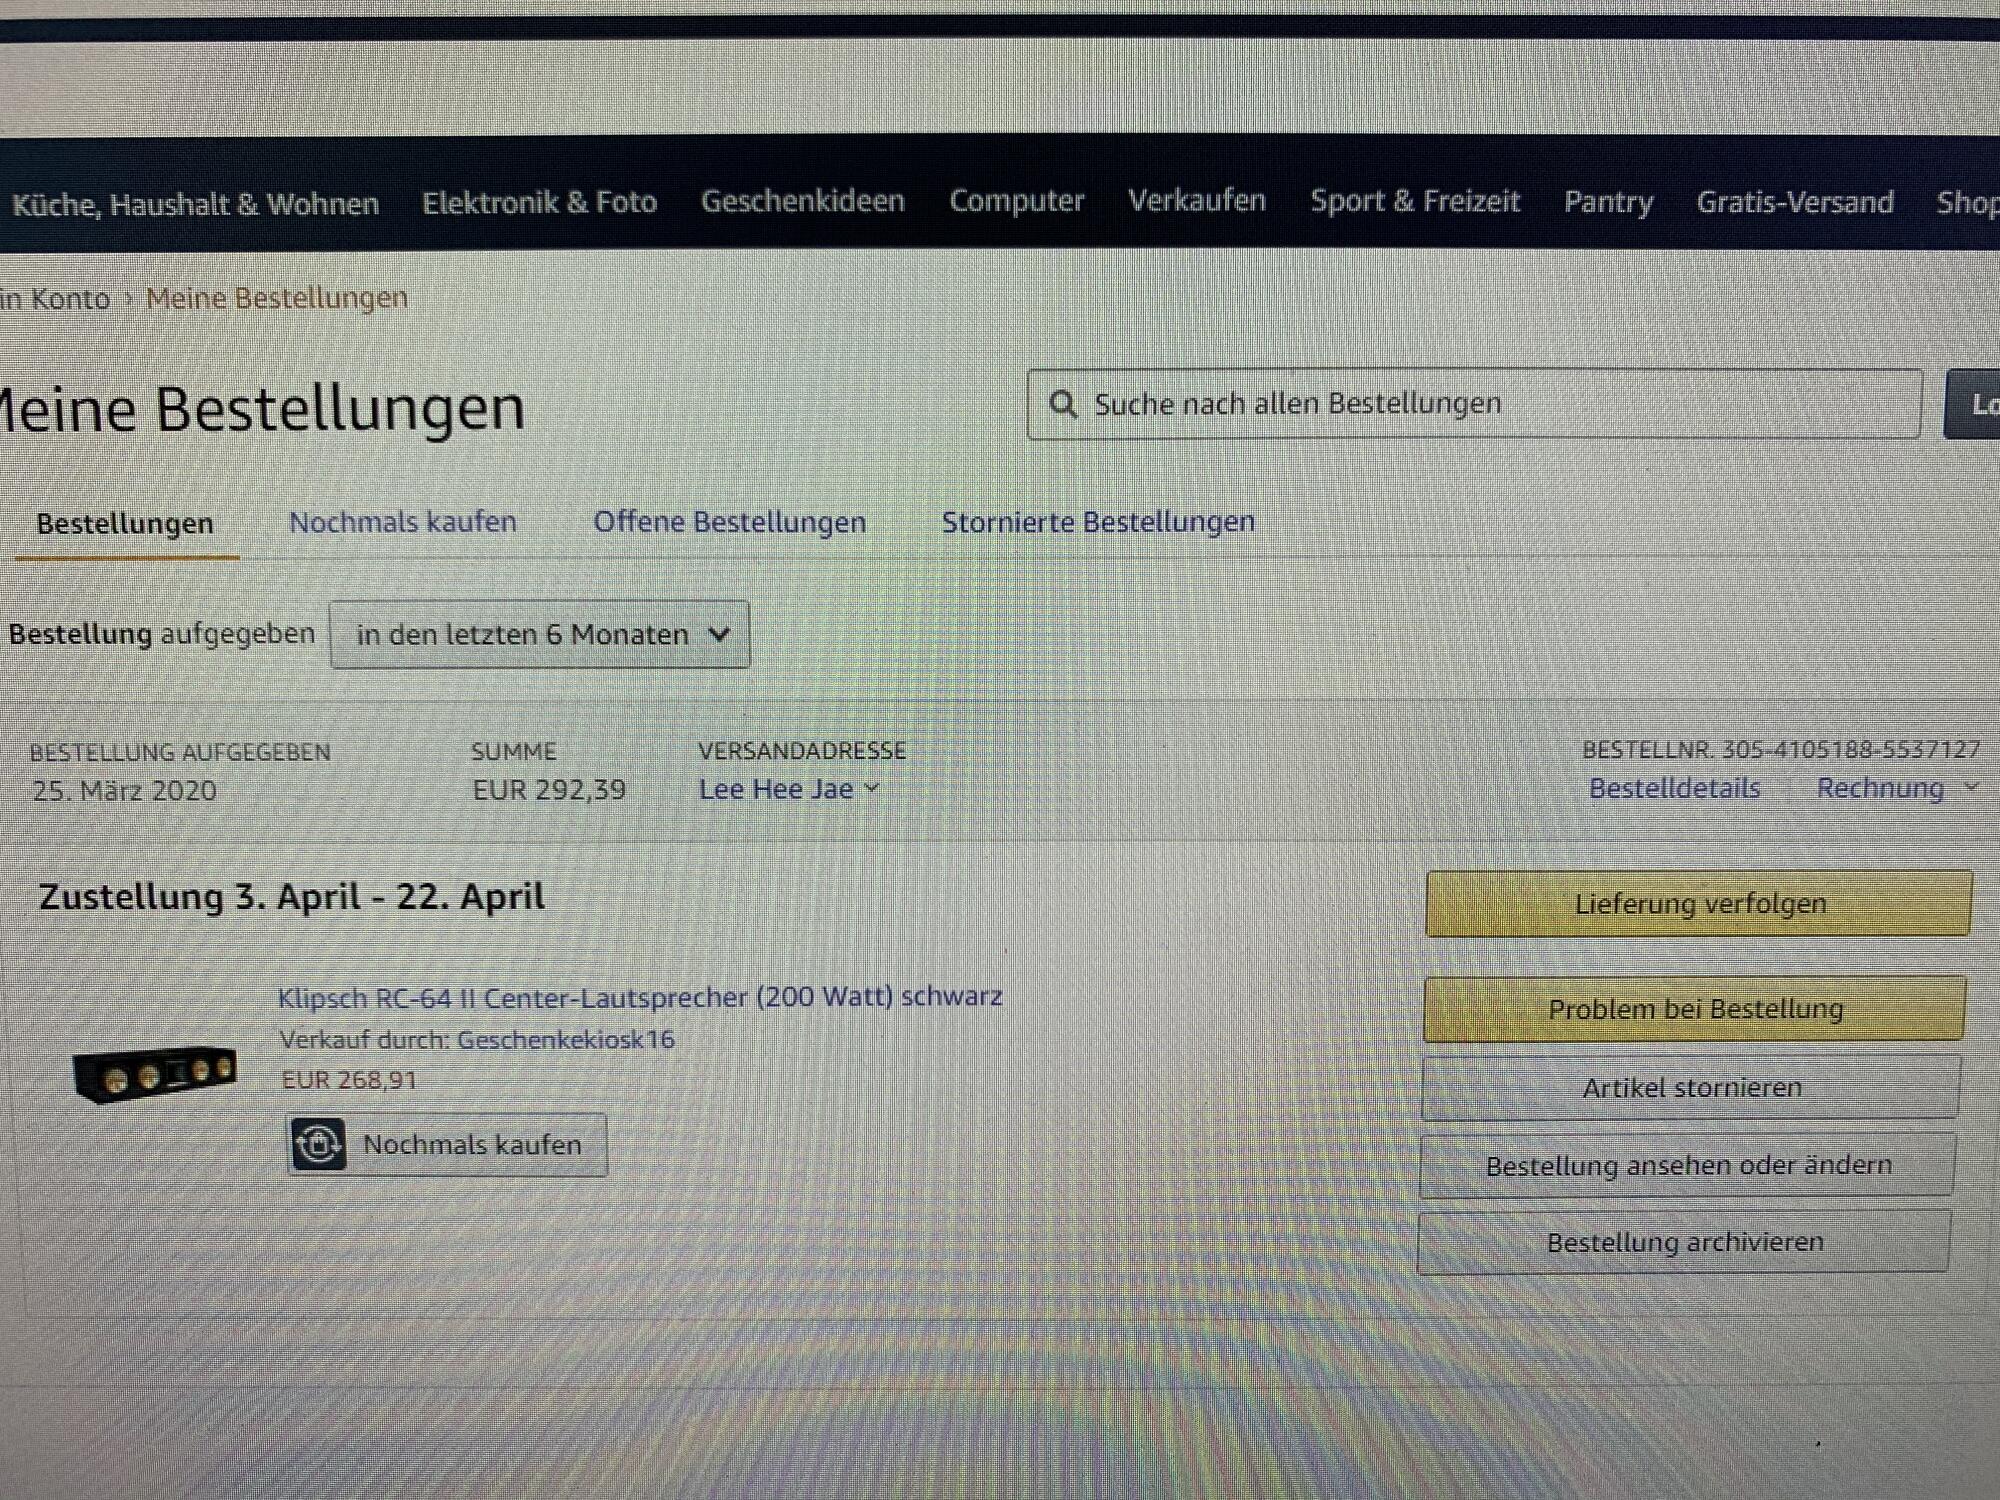The image size is (2000, 1500).
Task: Open Elektronik & Foto menu item
Action: tap(539, 203)
